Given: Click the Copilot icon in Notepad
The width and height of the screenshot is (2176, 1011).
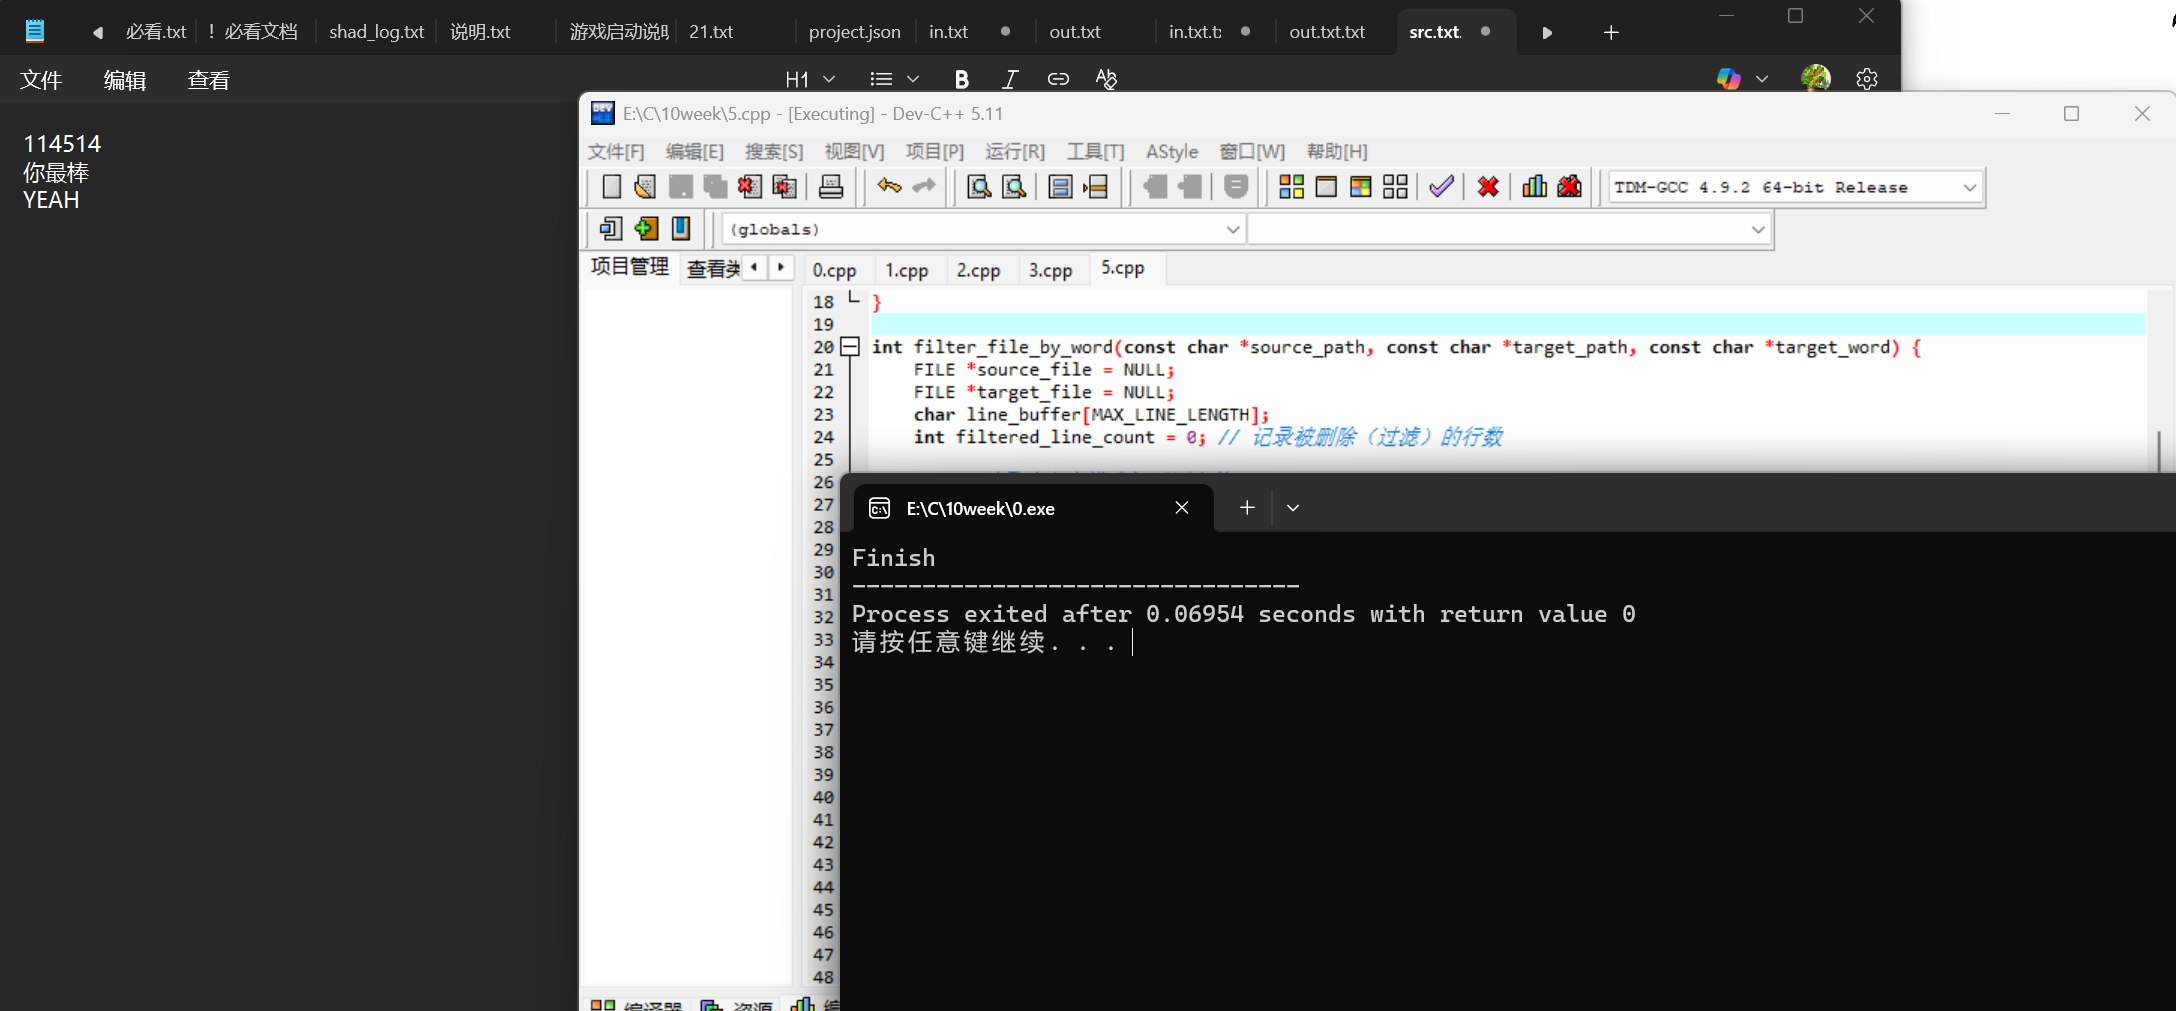Looking at the screenshot, I should coord(1728,79).
